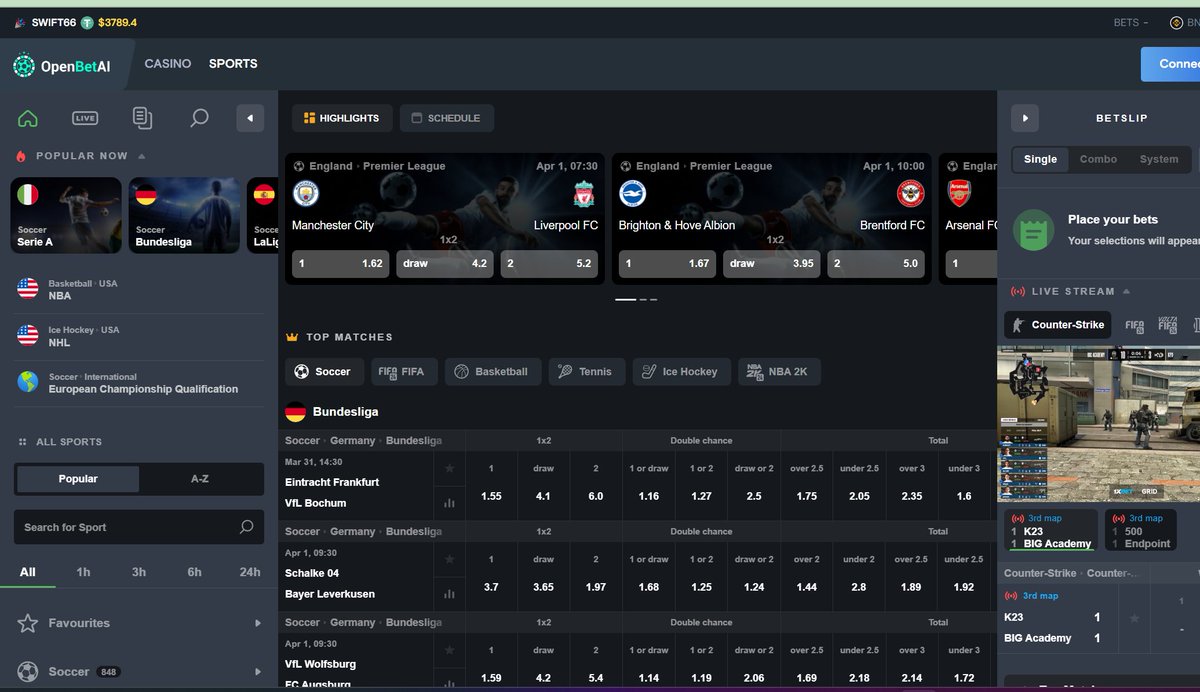This screenshot has height=692, width=1200.
Task: Click the Manchester City club badge
Action: (306, 193)
